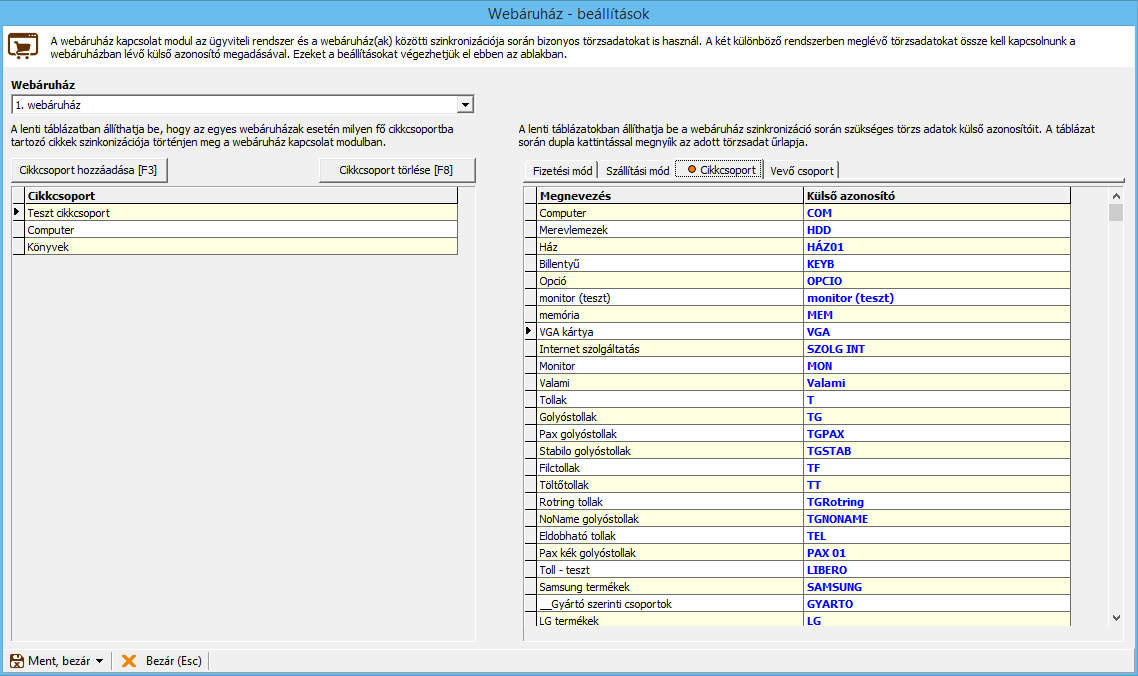Click the orange dot on Cikkcsoport tab
The image size is (1138, 676).
click(691, 170)
